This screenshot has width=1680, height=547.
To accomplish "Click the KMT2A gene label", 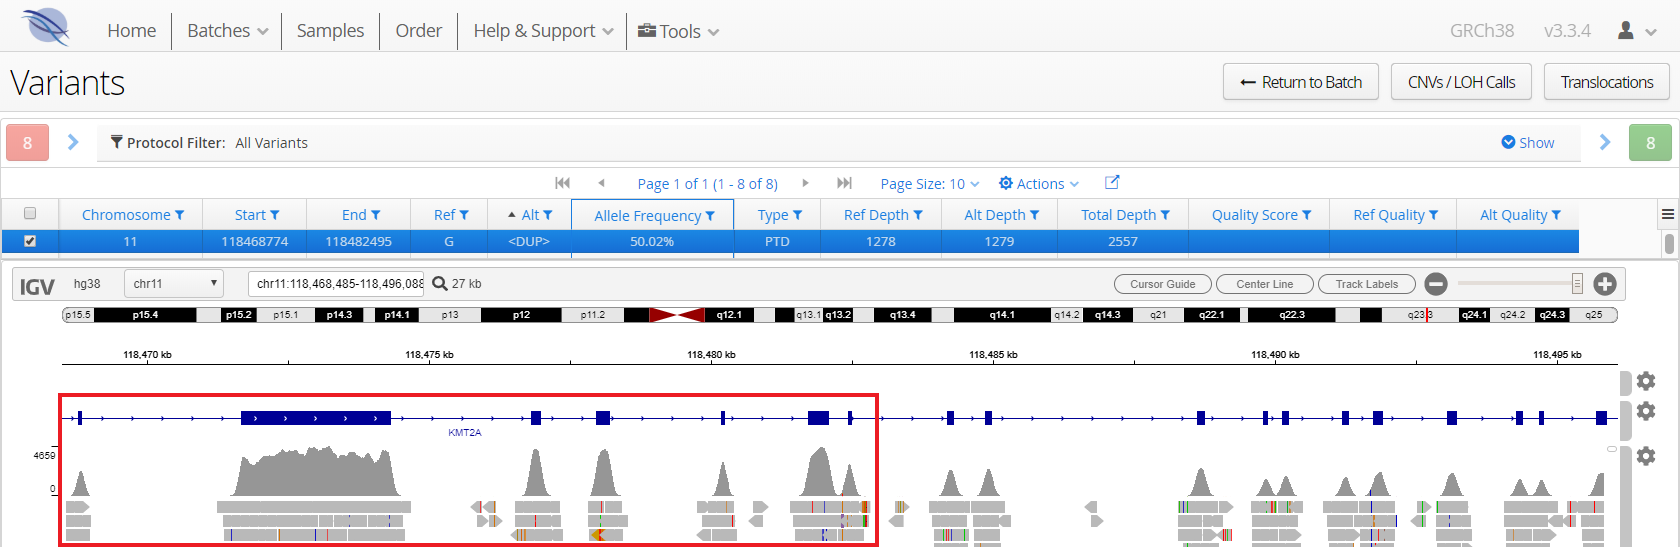I will pyautogui.click(x=465, y=433).
